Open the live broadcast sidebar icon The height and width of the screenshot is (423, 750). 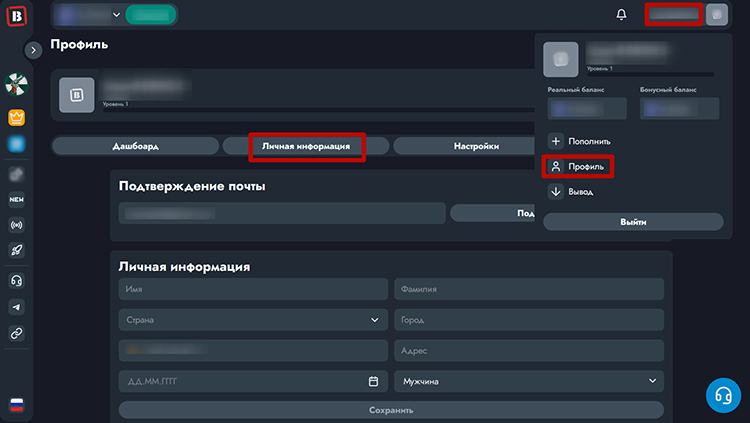(x=16, y=225)
